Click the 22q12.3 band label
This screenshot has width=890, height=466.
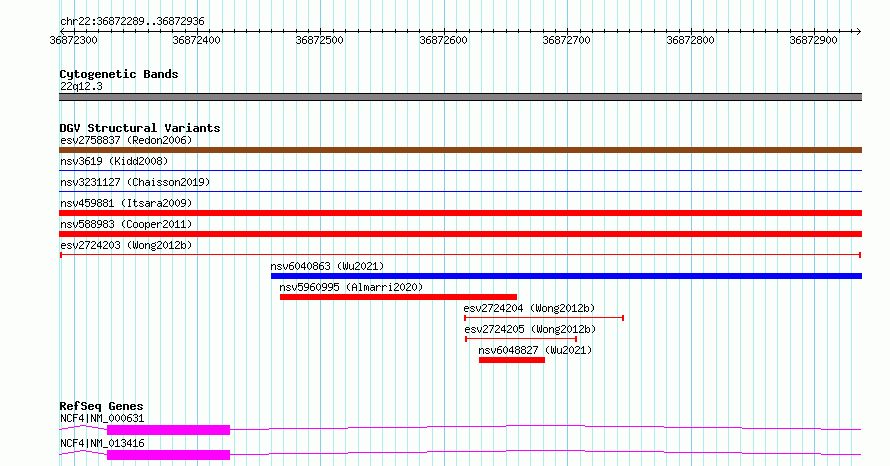click(81, 86)
